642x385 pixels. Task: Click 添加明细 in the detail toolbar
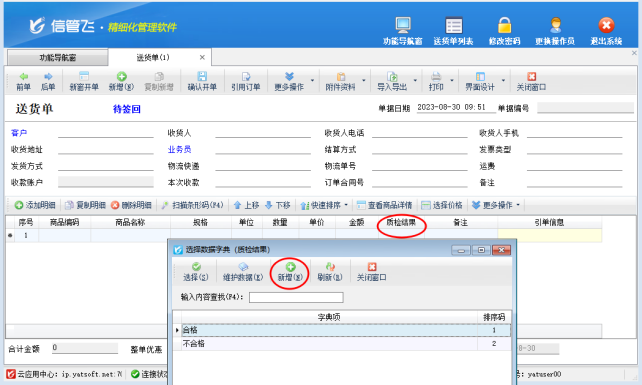tap(35, 205)
